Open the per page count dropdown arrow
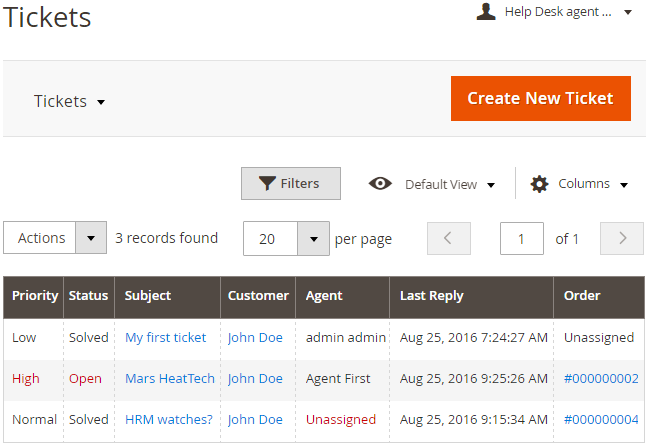Image resolution: width=648 pixels, height=448 pixels. pyautogui.click(x=313, y=239)
